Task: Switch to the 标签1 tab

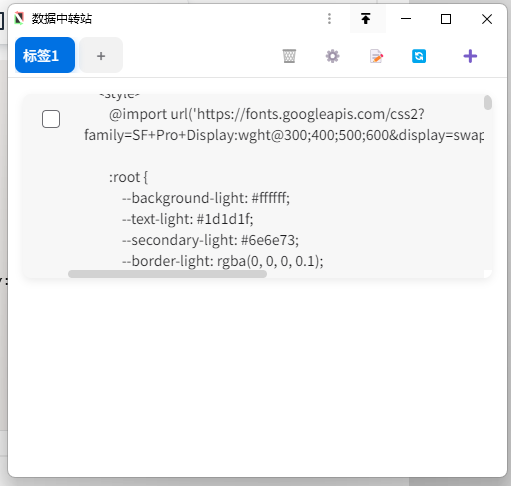Action: 45,55
